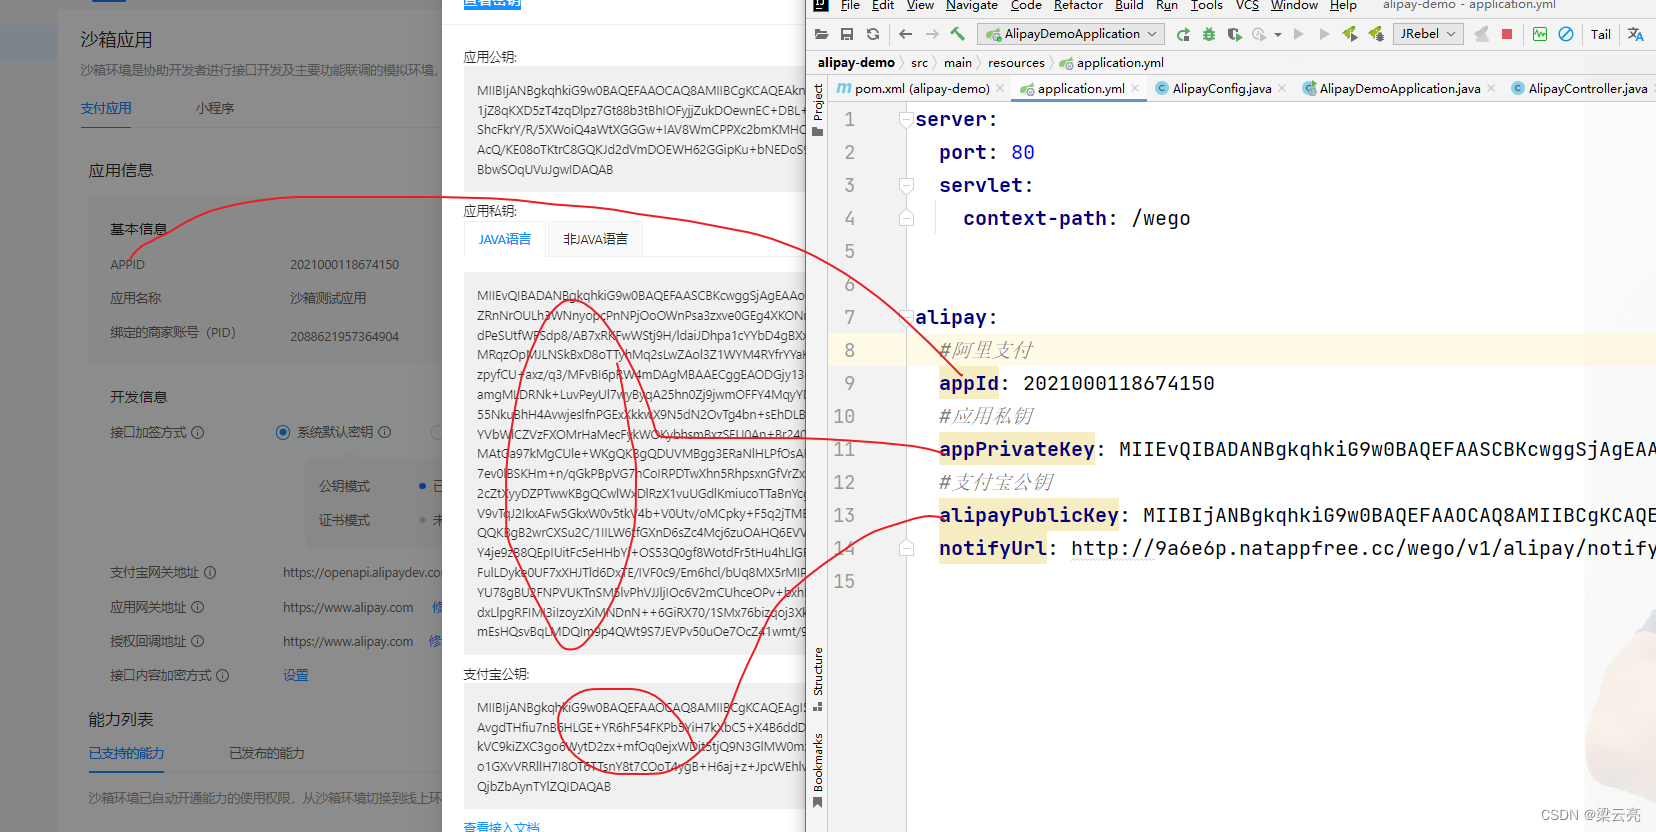1656x832 pixels.
Task: Open the VCS menu
Action: (x=1247, y=5)
